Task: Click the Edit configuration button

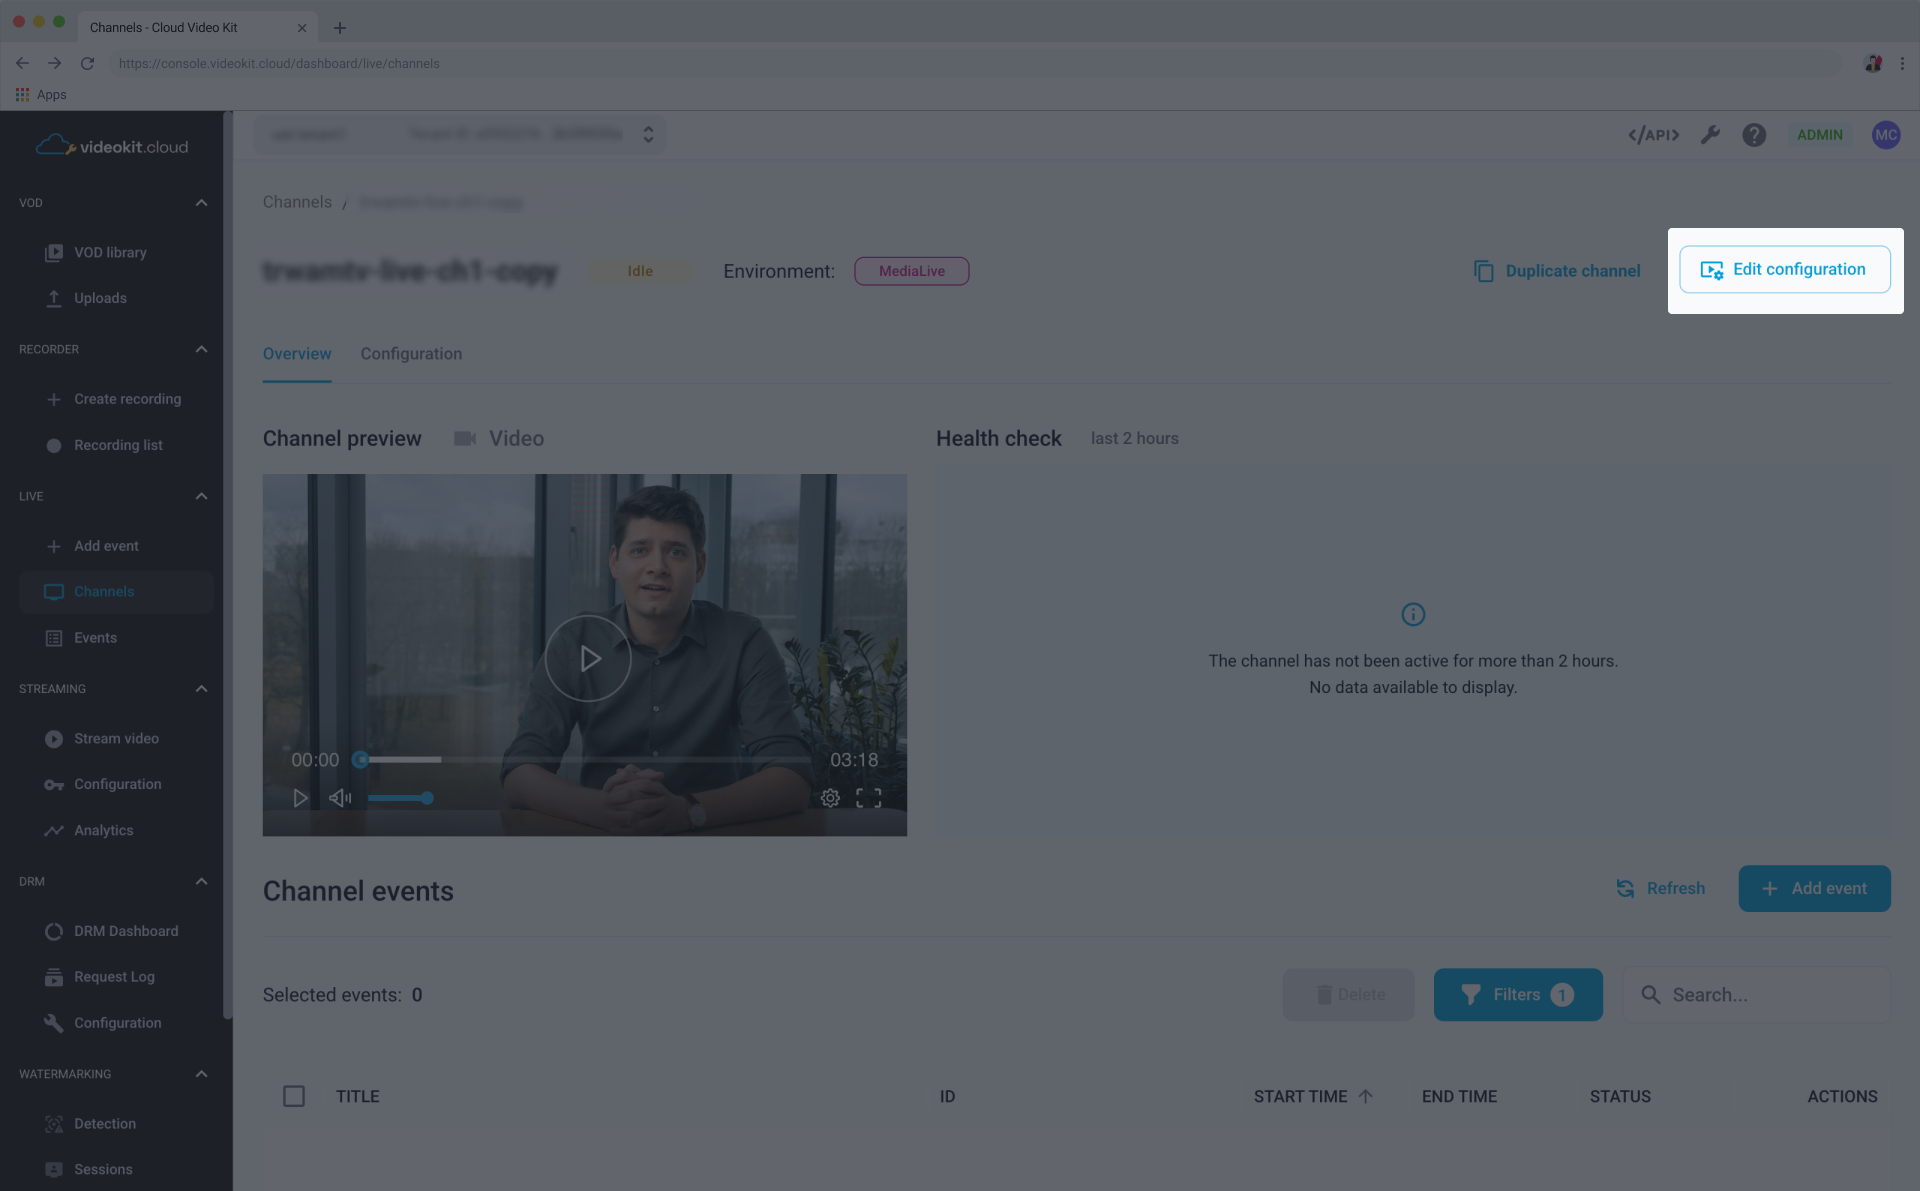Action: click(1784, 269)
